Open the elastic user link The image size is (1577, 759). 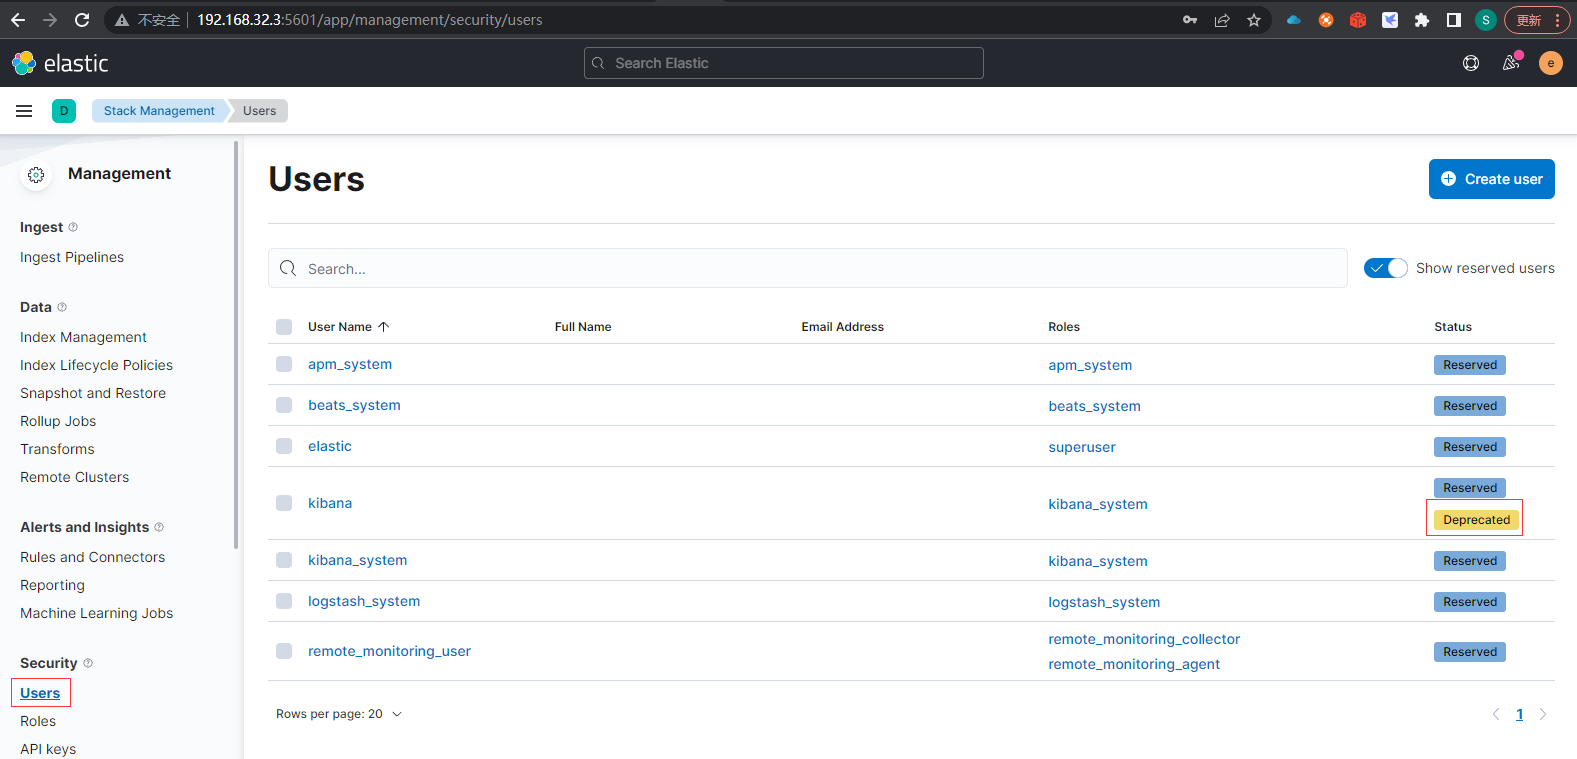[x=330, y=446]
